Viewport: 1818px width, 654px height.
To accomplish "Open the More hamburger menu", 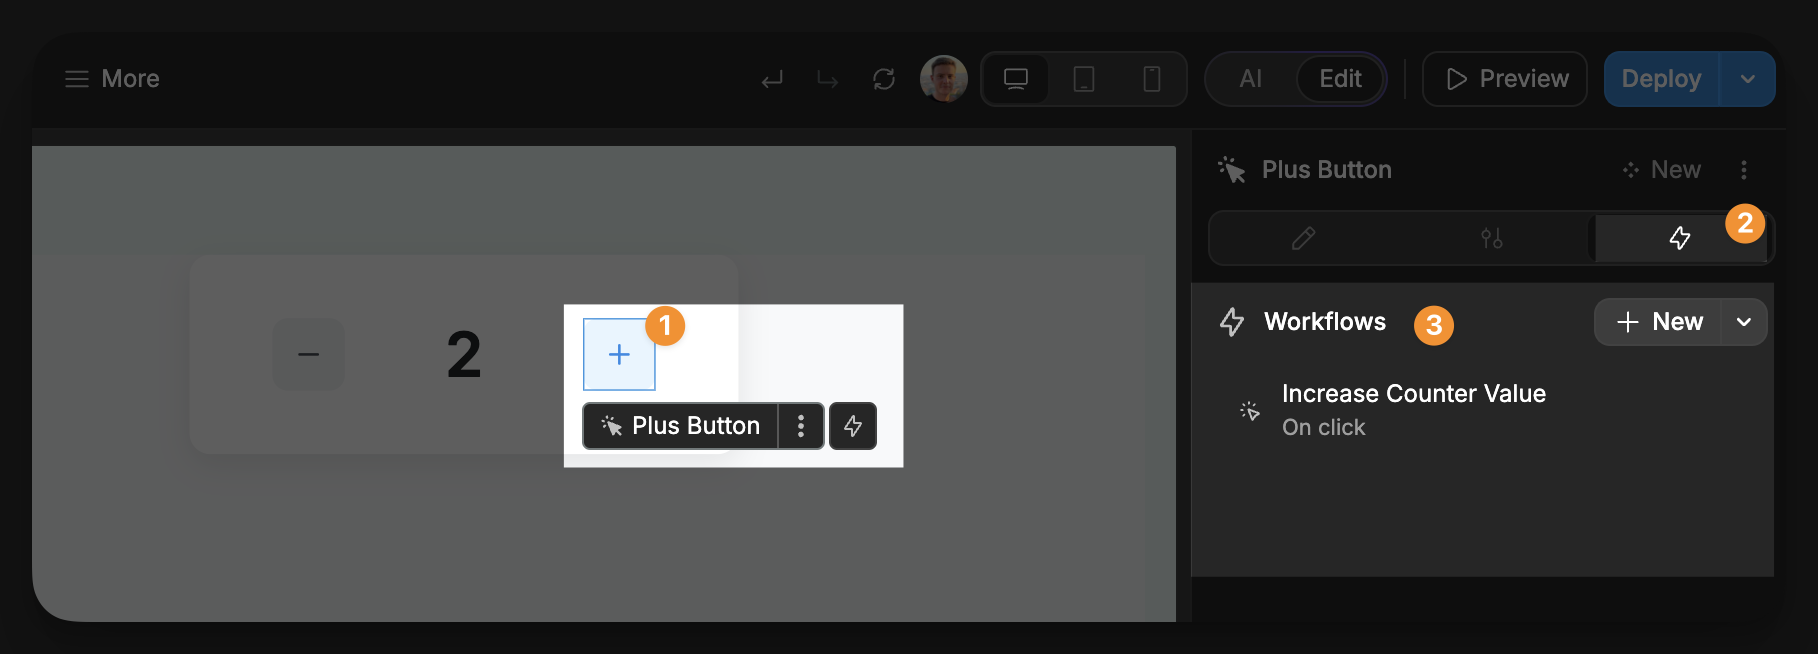I will (x=77, y=78).
